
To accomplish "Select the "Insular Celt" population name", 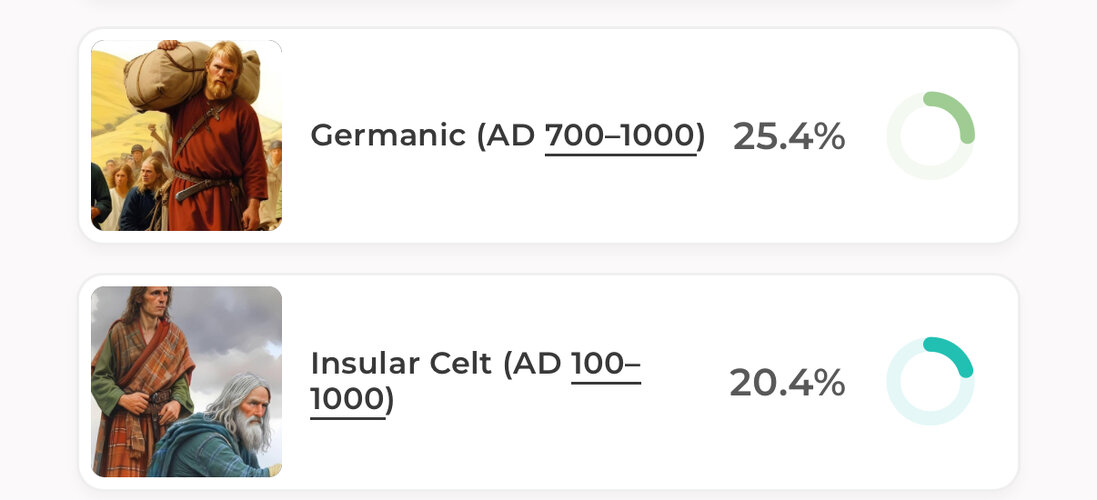I will 401,364.
